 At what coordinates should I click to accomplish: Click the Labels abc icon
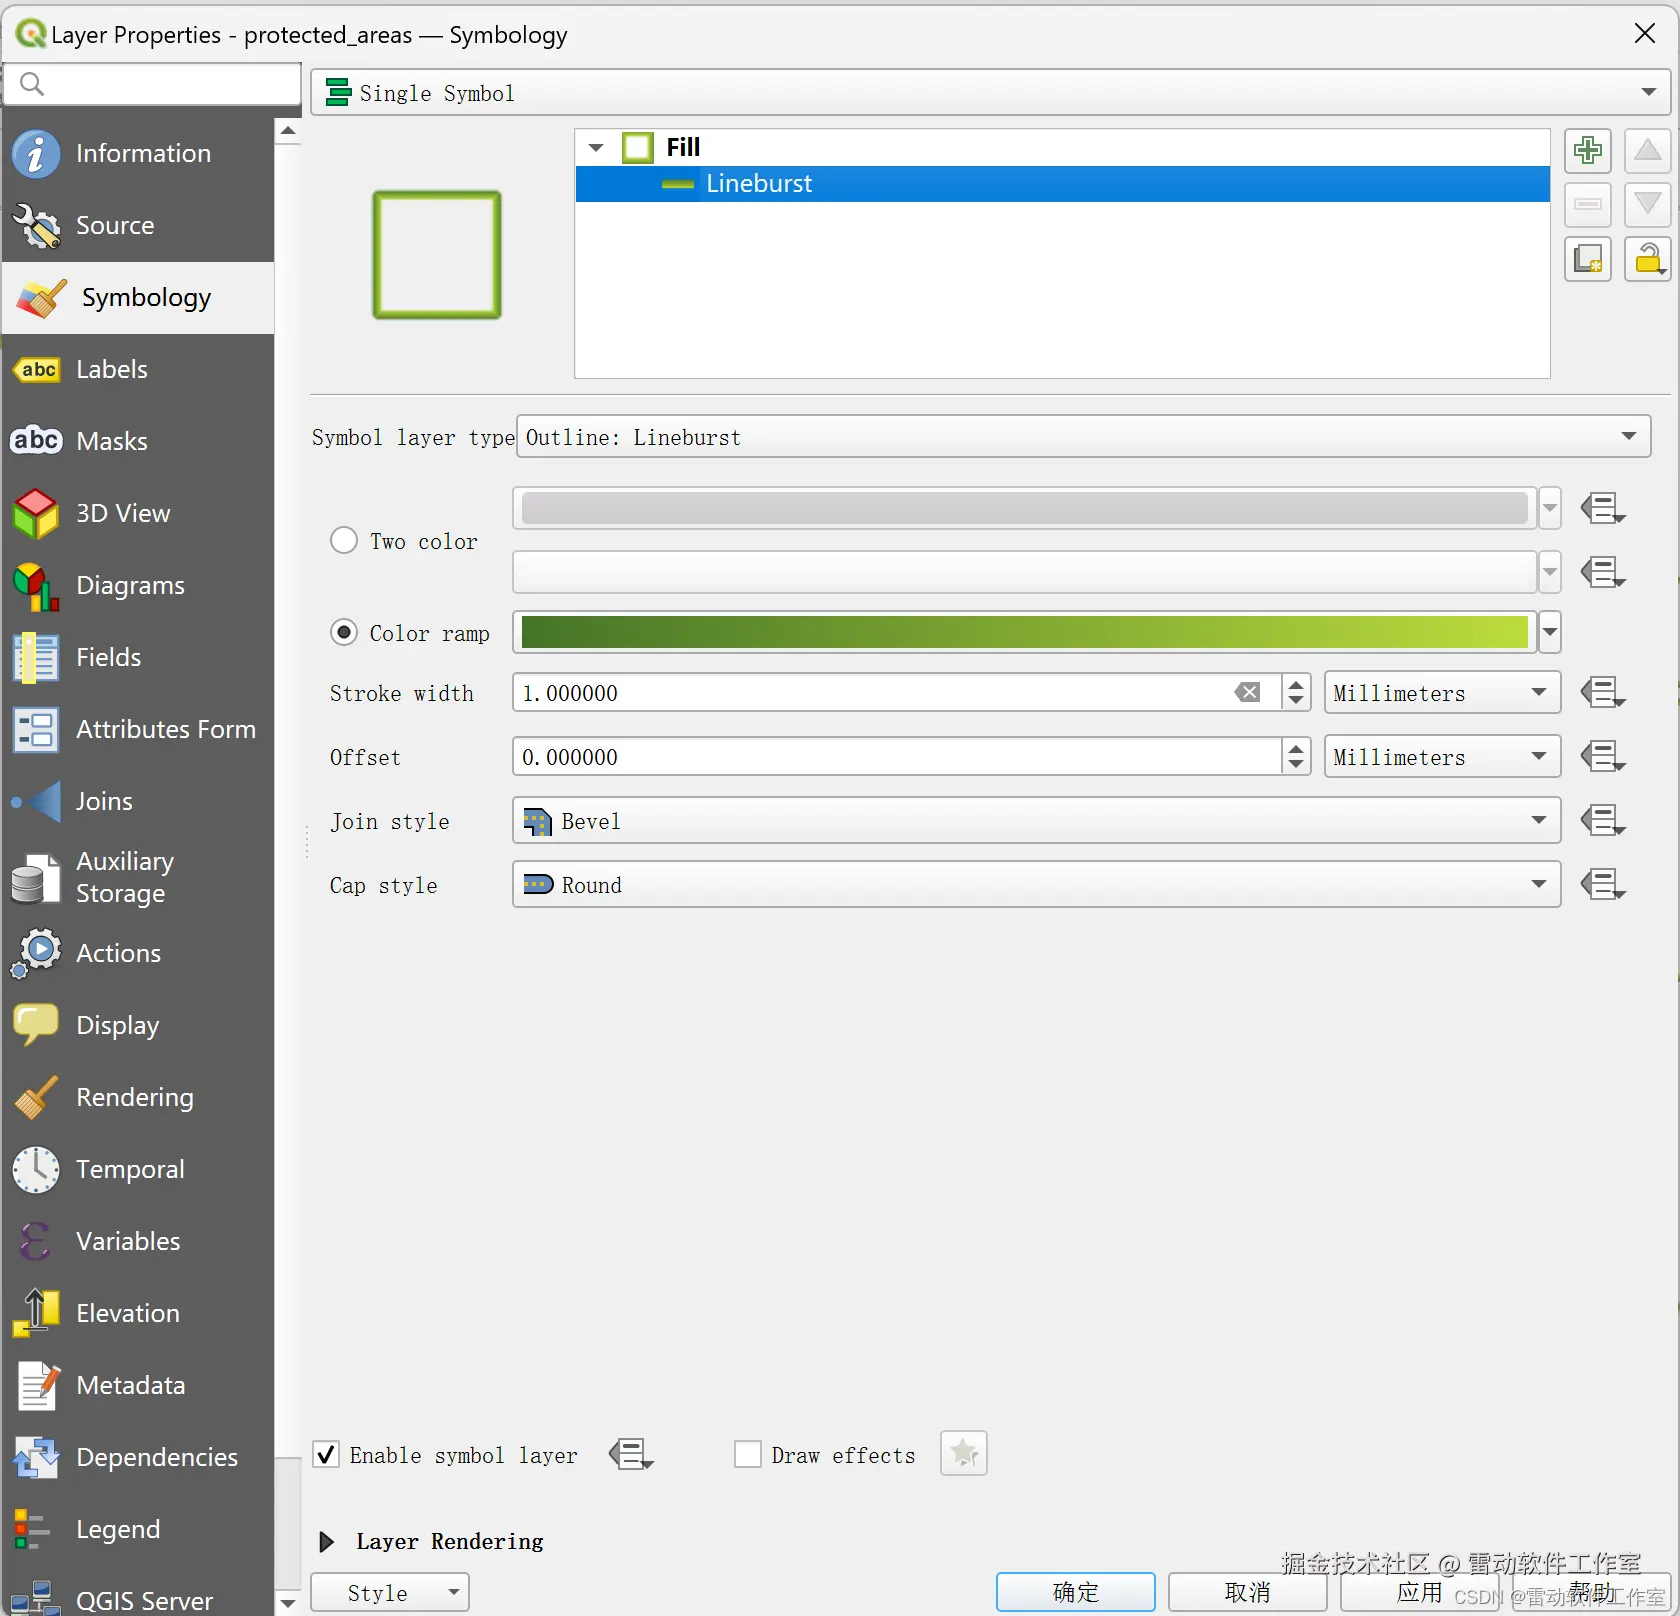tap(36, 369)
